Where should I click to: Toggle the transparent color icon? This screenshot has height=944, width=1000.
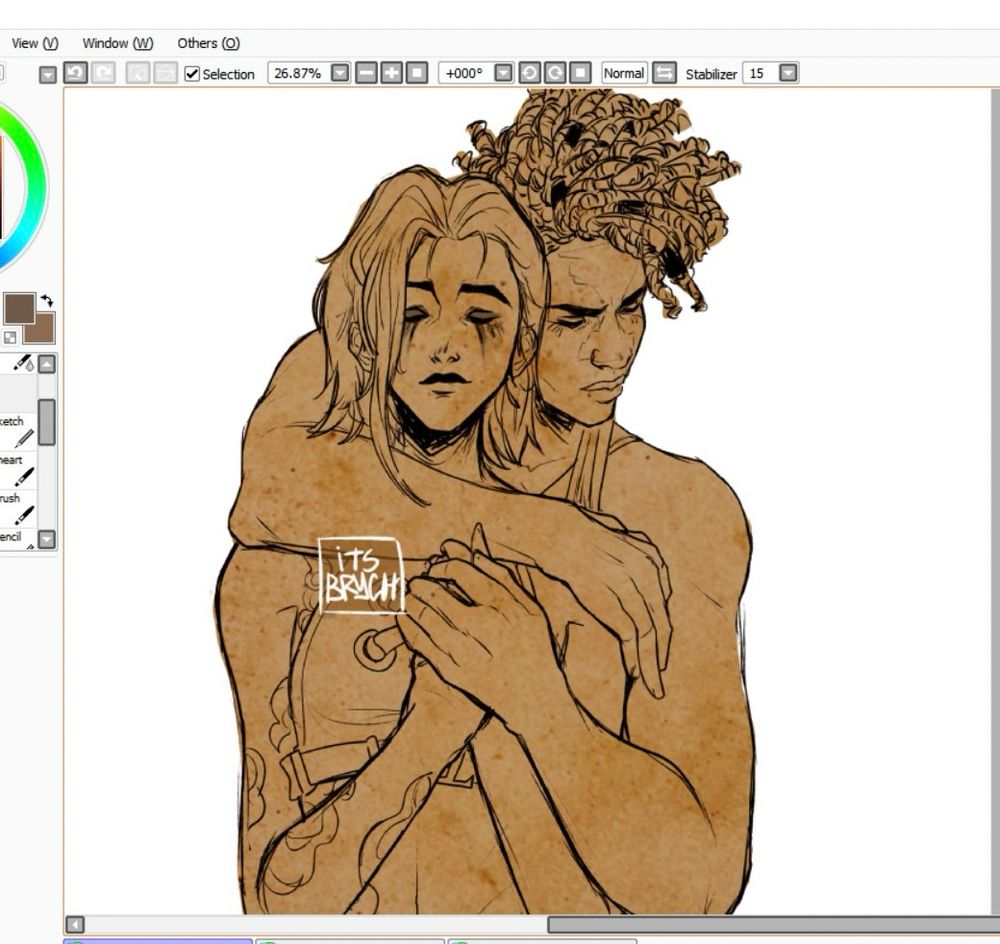[10, 337]
